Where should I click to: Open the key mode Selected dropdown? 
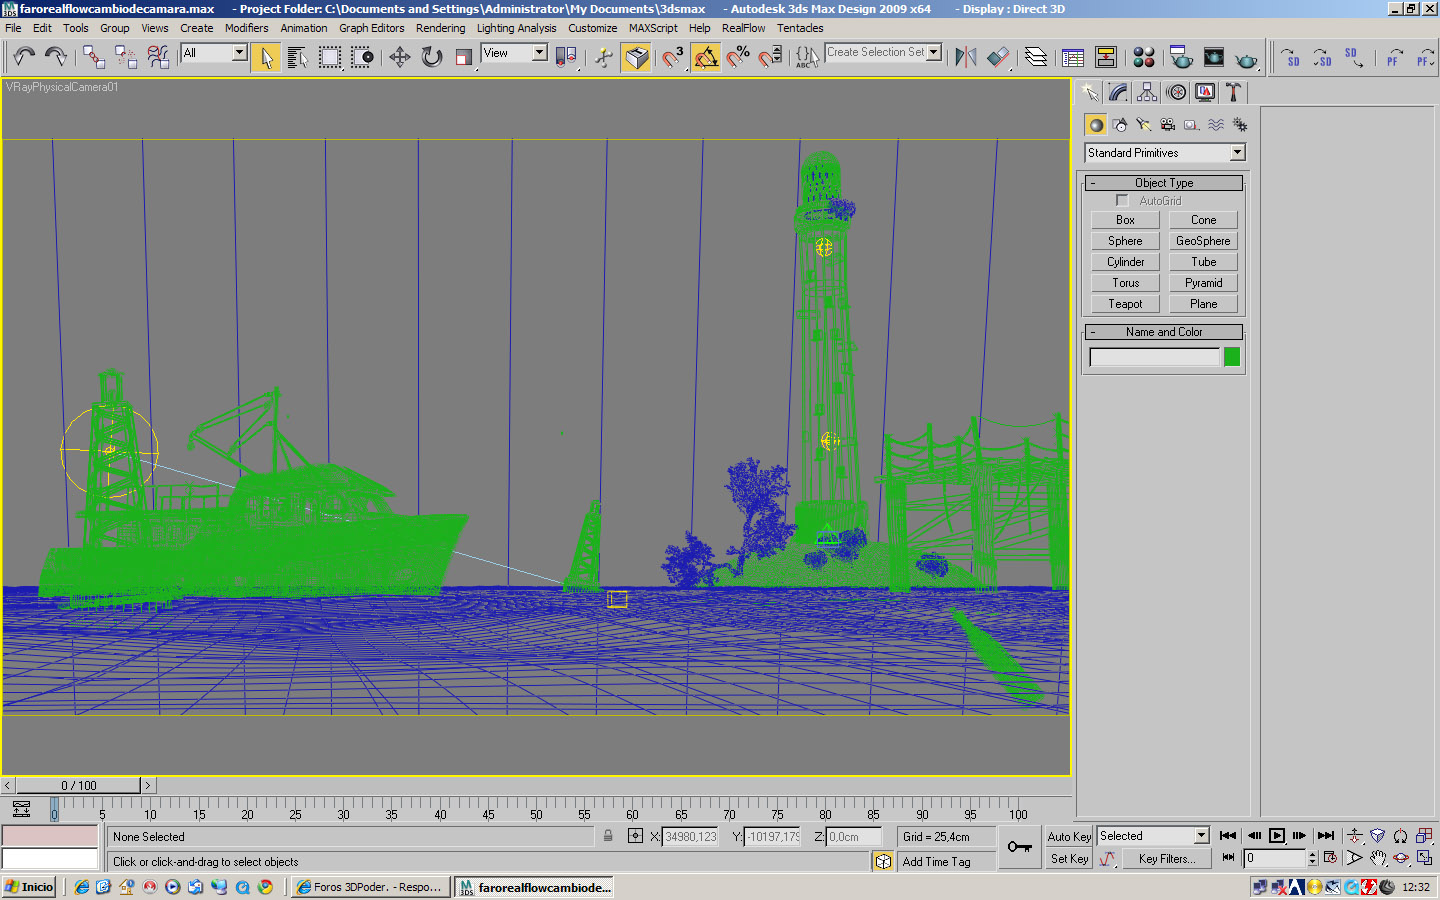click(x=1153, y=836)
